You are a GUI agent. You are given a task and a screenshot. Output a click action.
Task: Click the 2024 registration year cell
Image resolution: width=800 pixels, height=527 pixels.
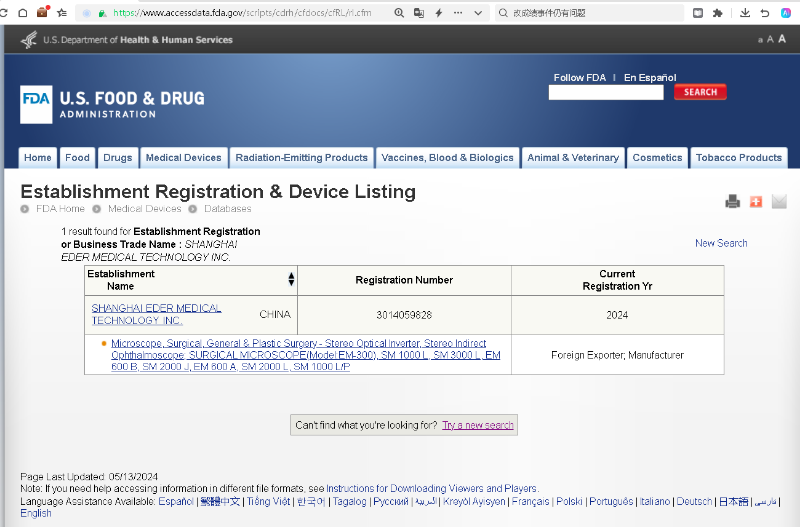pos(617,315)
